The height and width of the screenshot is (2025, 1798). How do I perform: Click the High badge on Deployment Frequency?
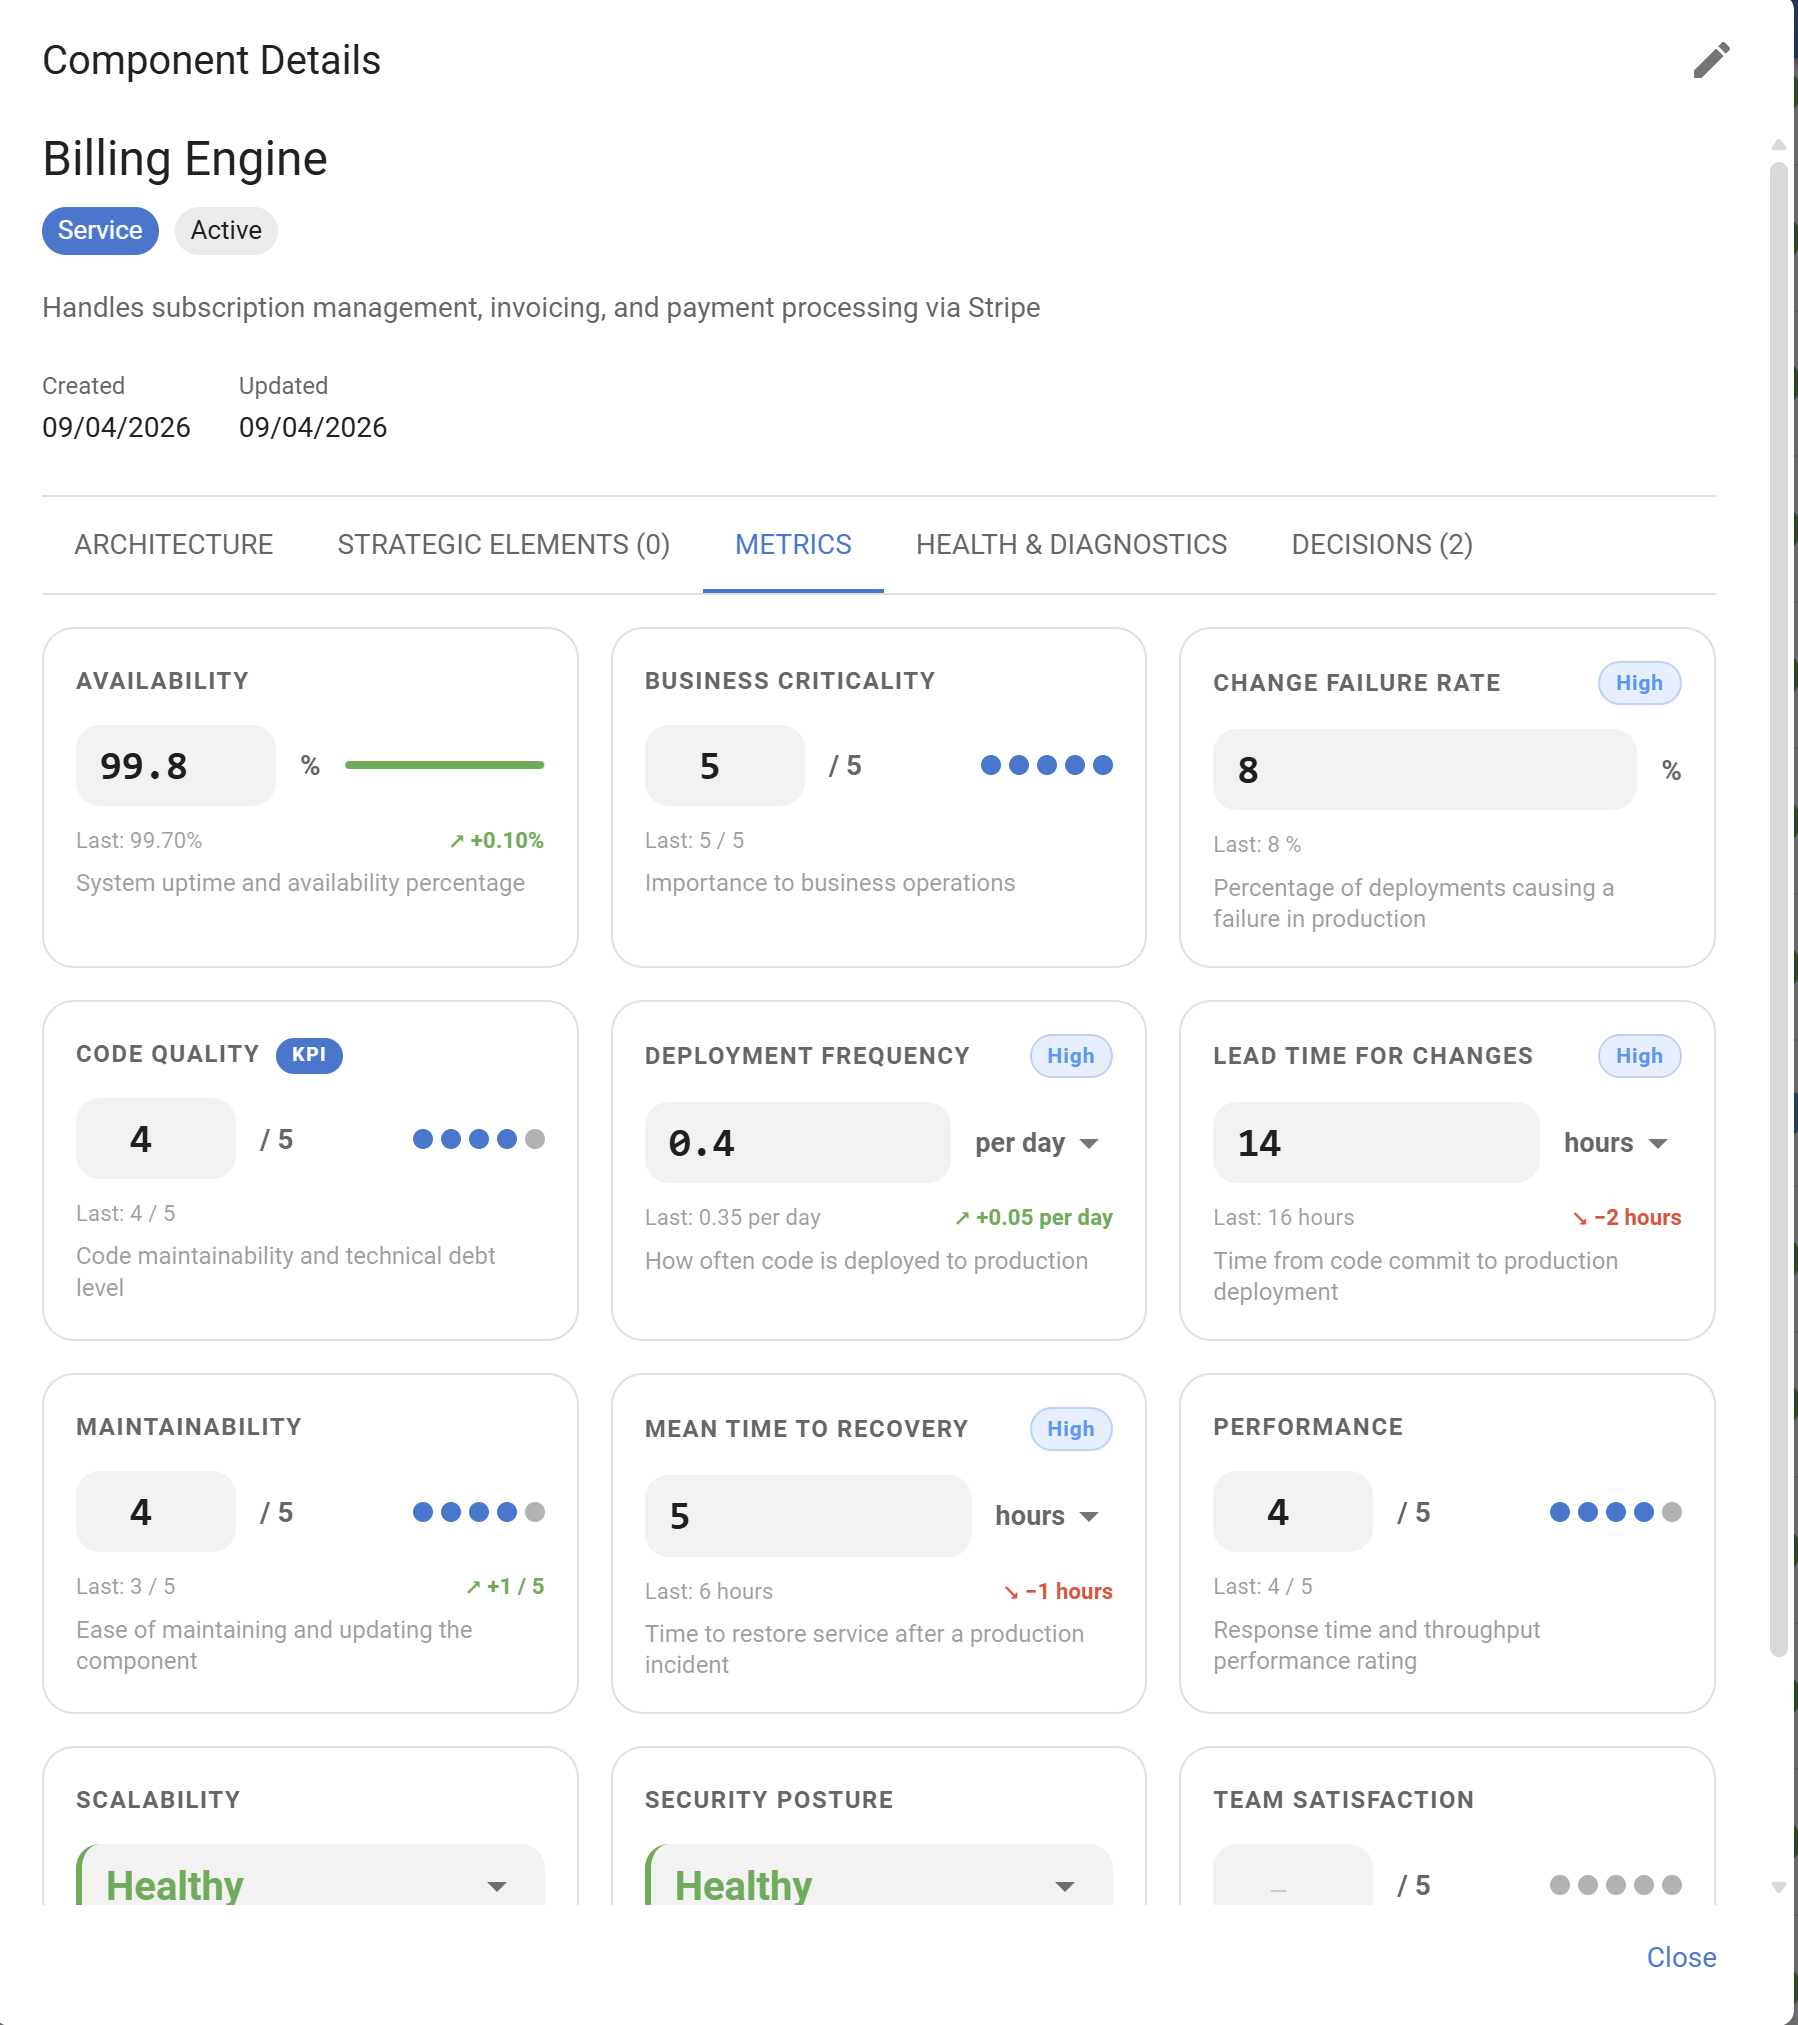(1071, 1056)
